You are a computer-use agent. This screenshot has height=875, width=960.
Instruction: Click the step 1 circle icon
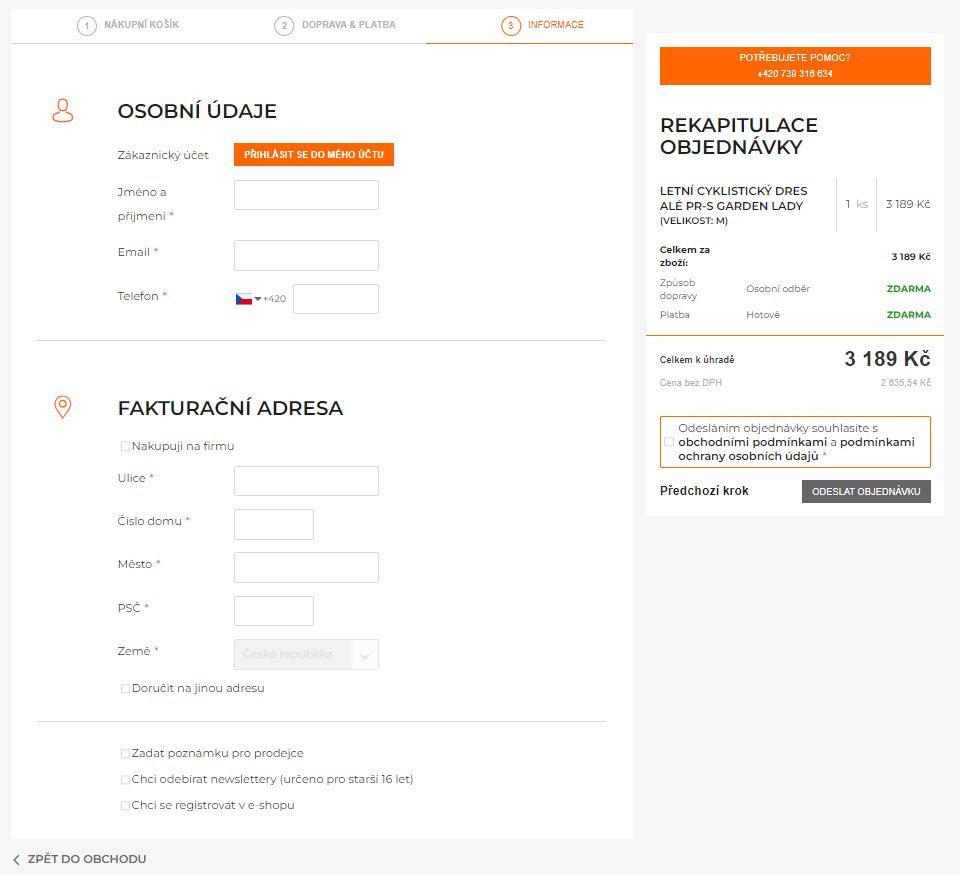87,26
